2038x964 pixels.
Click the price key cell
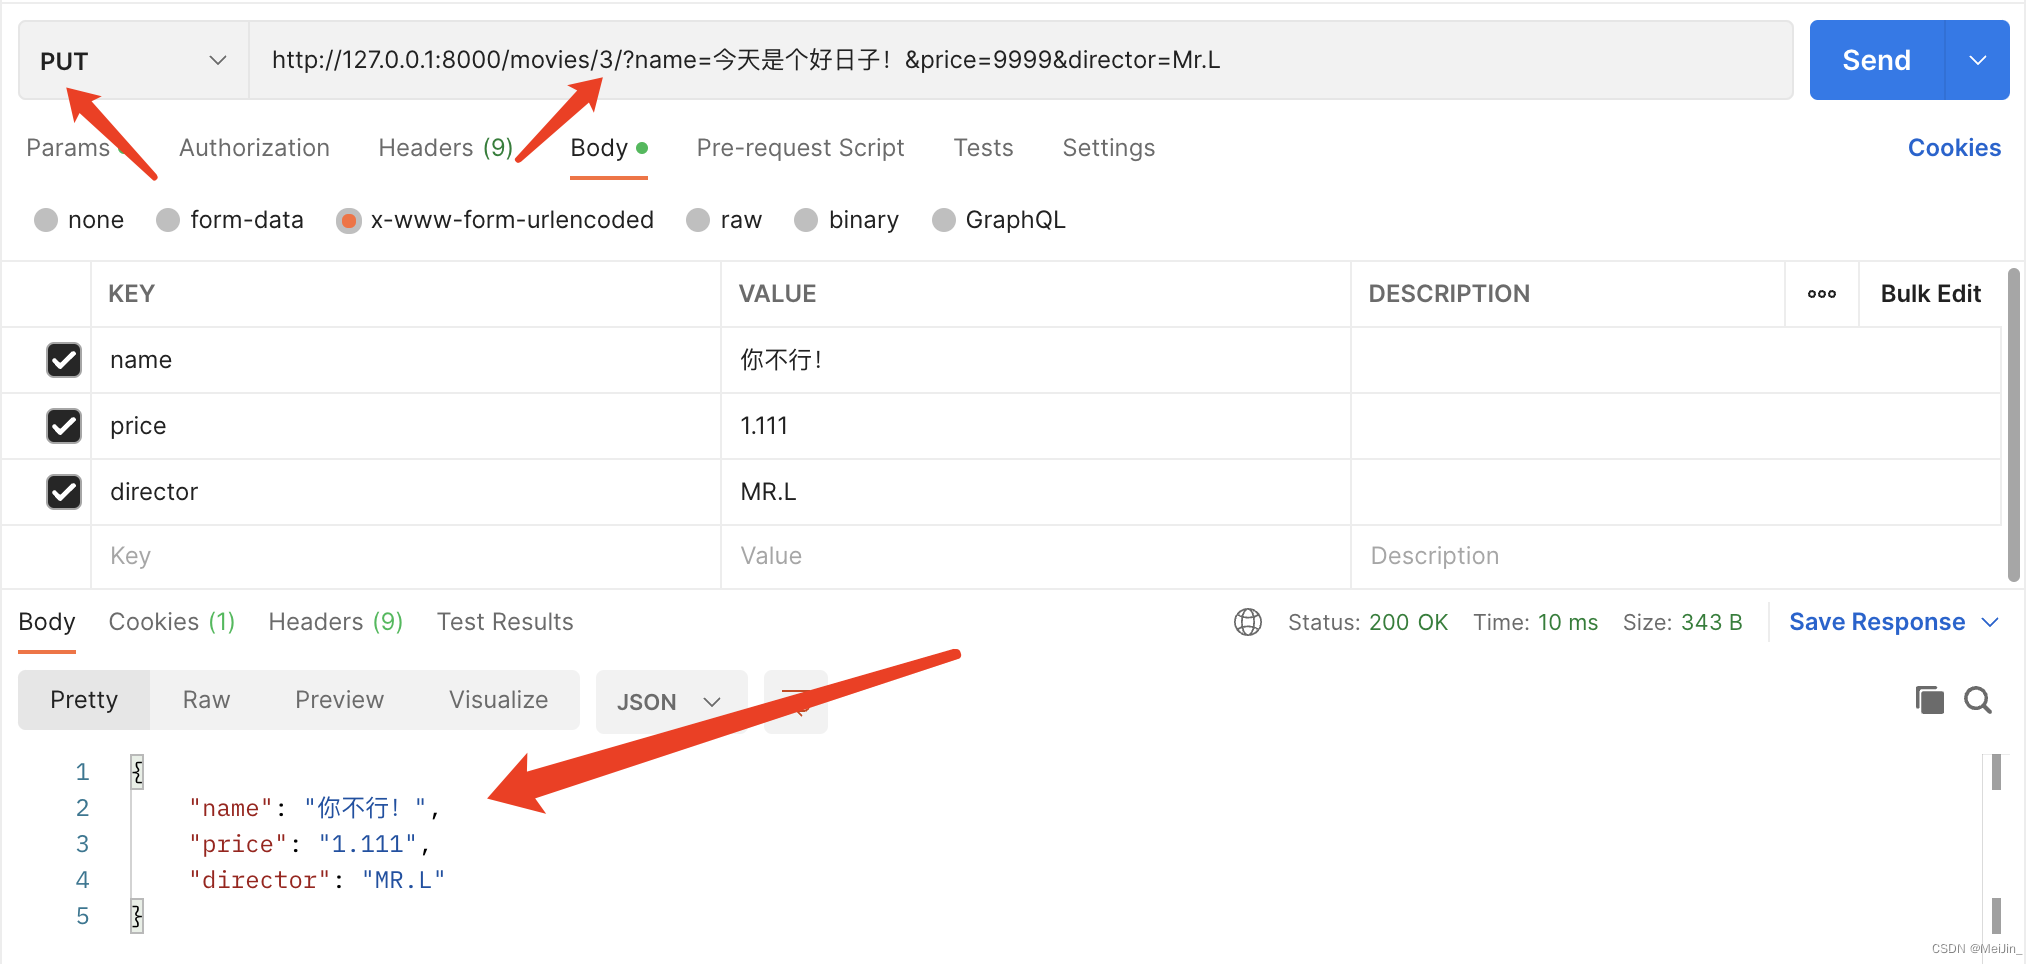(x=406, y=426)
